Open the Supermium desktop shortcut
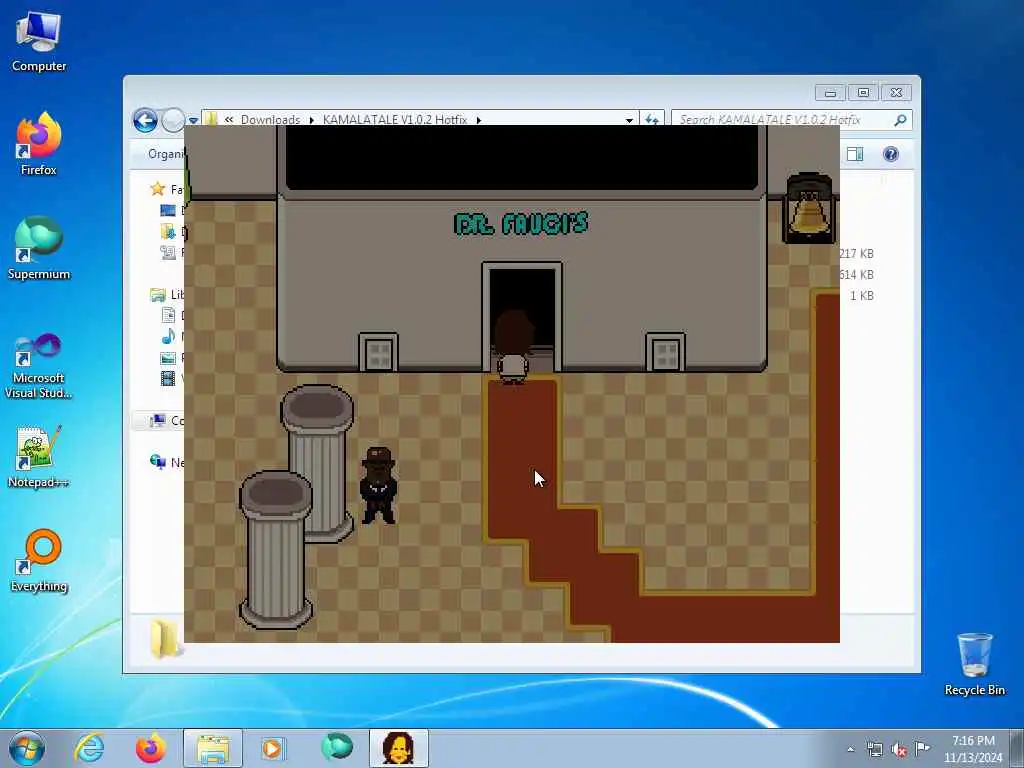Viewport: 1024px width, 768px height. click(39, 248)
